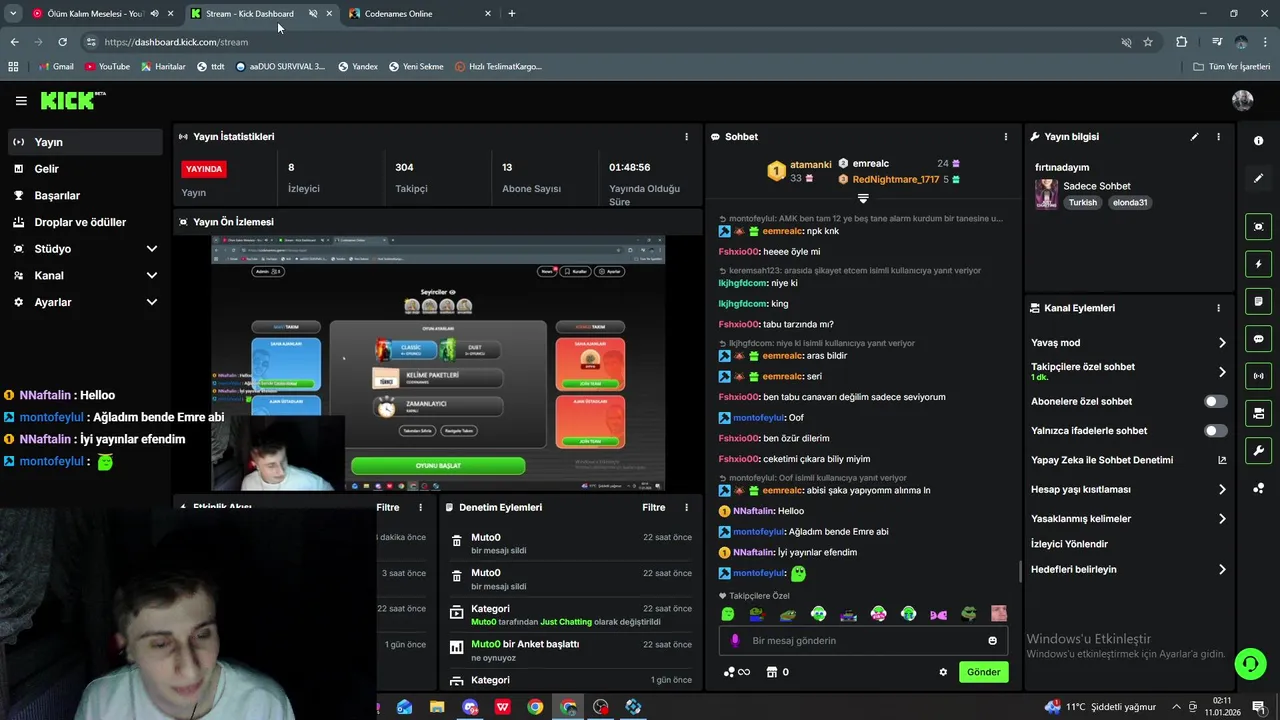Edit stream info using pencil in Yayın bilgisi

click(x=1194, y=136)
